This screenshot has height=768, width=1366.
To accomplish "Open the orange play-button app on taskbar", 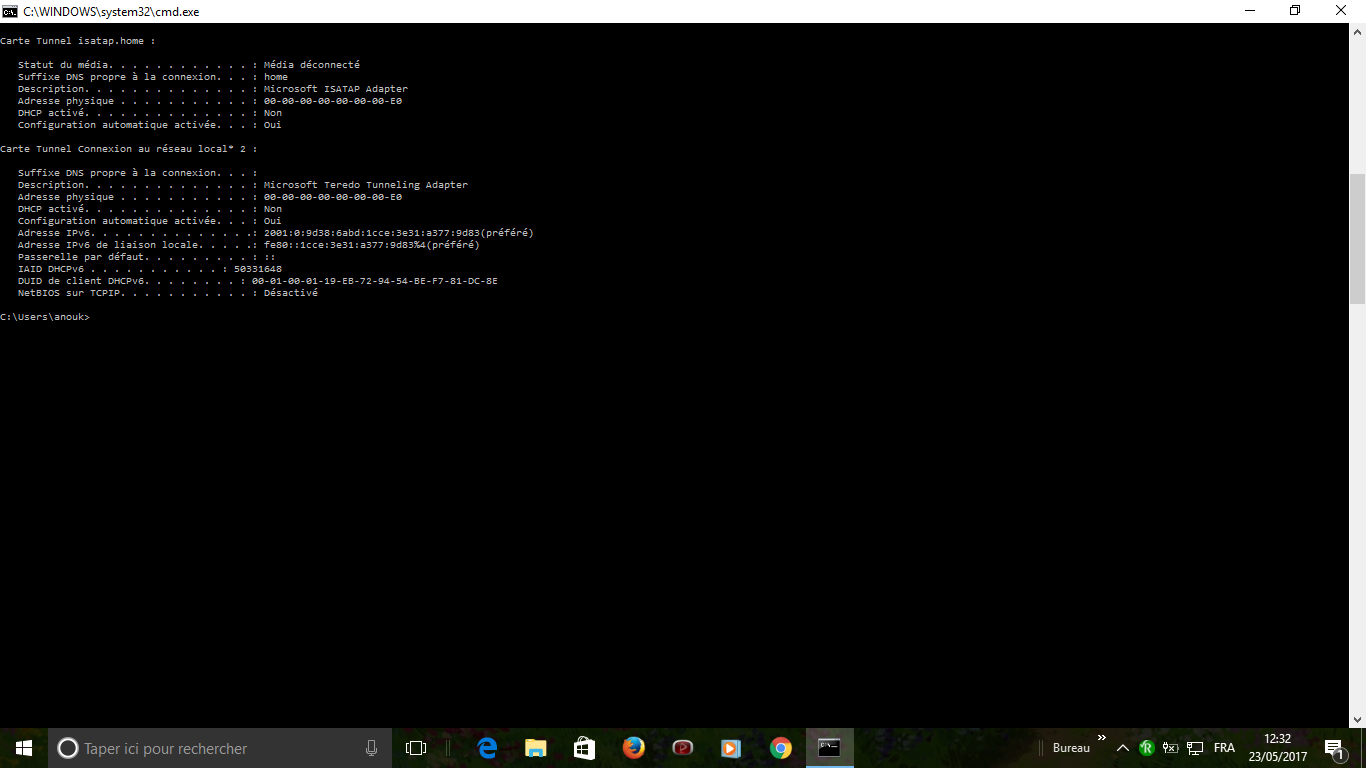I will click(x=731, y=748).
